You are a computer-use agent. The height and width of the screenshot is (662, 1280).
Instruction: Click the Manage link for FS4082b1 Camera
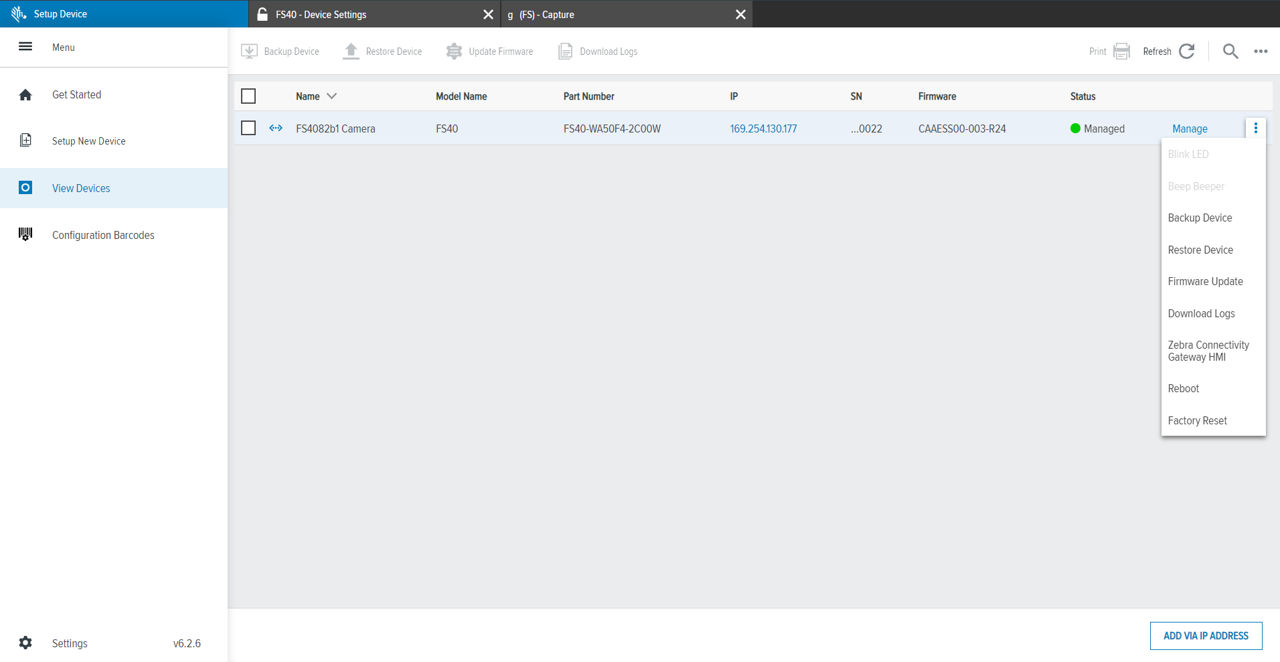pos(1190,129)
